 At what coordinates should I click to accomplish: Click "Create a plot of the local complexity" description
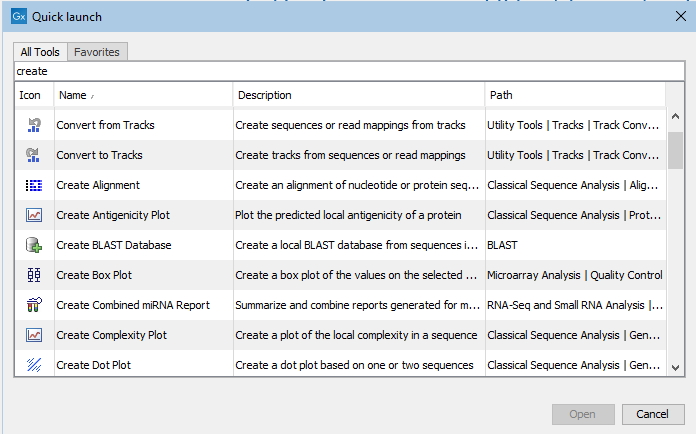(x=356, y=335)
